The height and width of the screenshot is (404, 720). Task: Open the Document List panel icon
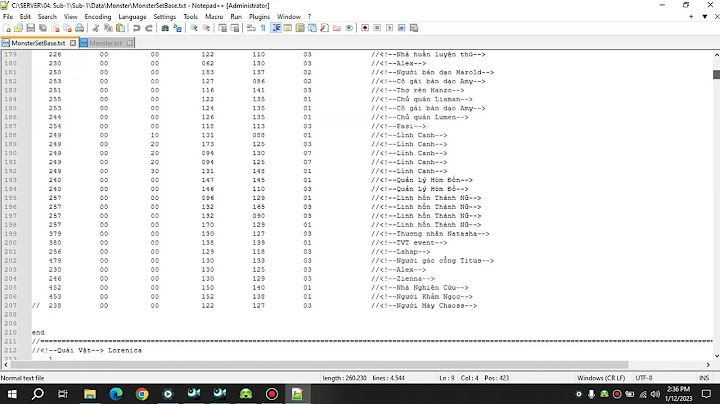coord(312,28)
